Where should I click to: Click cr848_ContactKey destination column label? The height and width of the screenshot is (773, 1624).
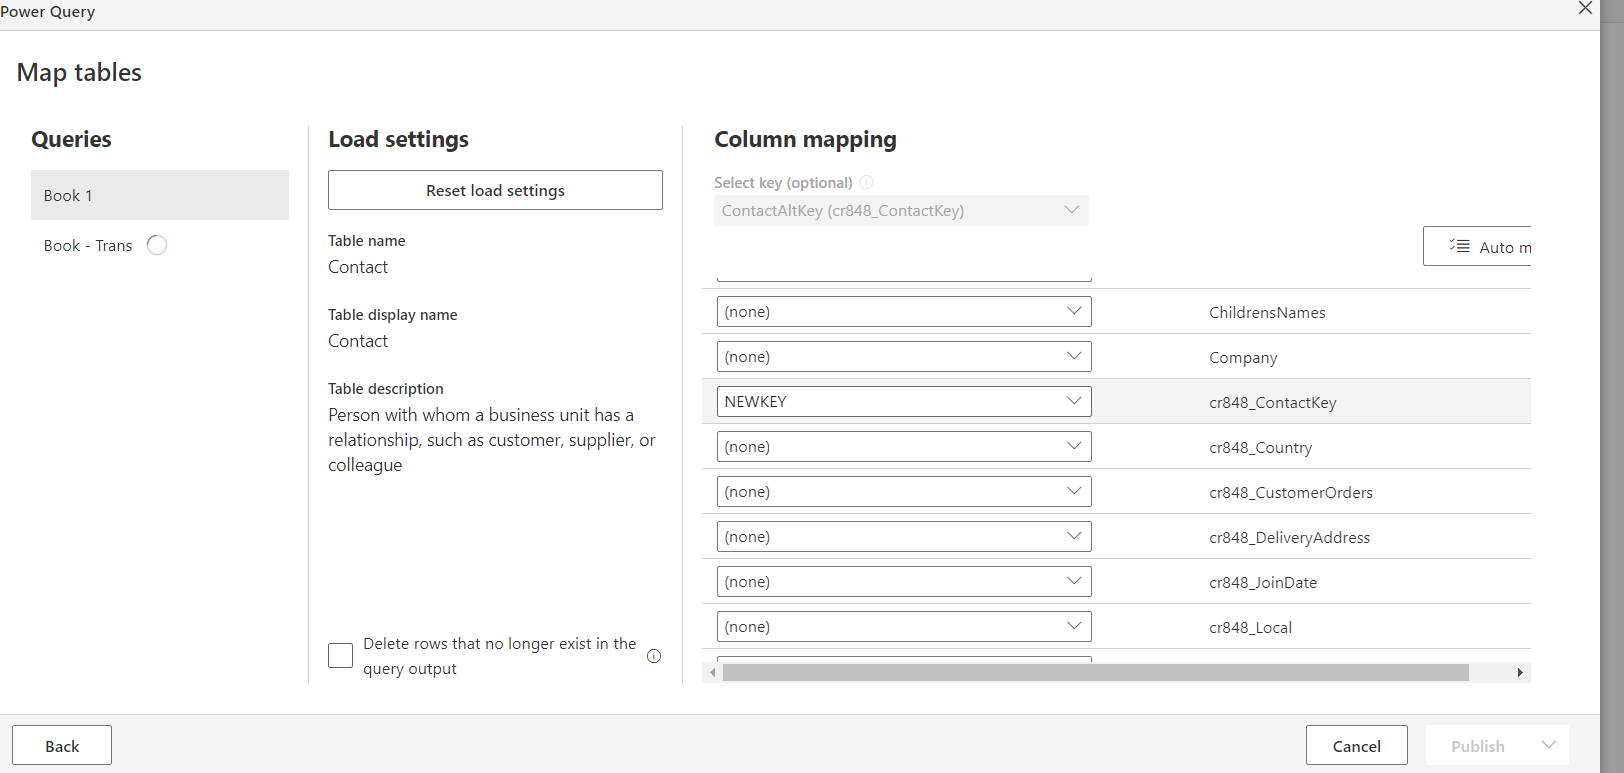[x=1273, y=403]
